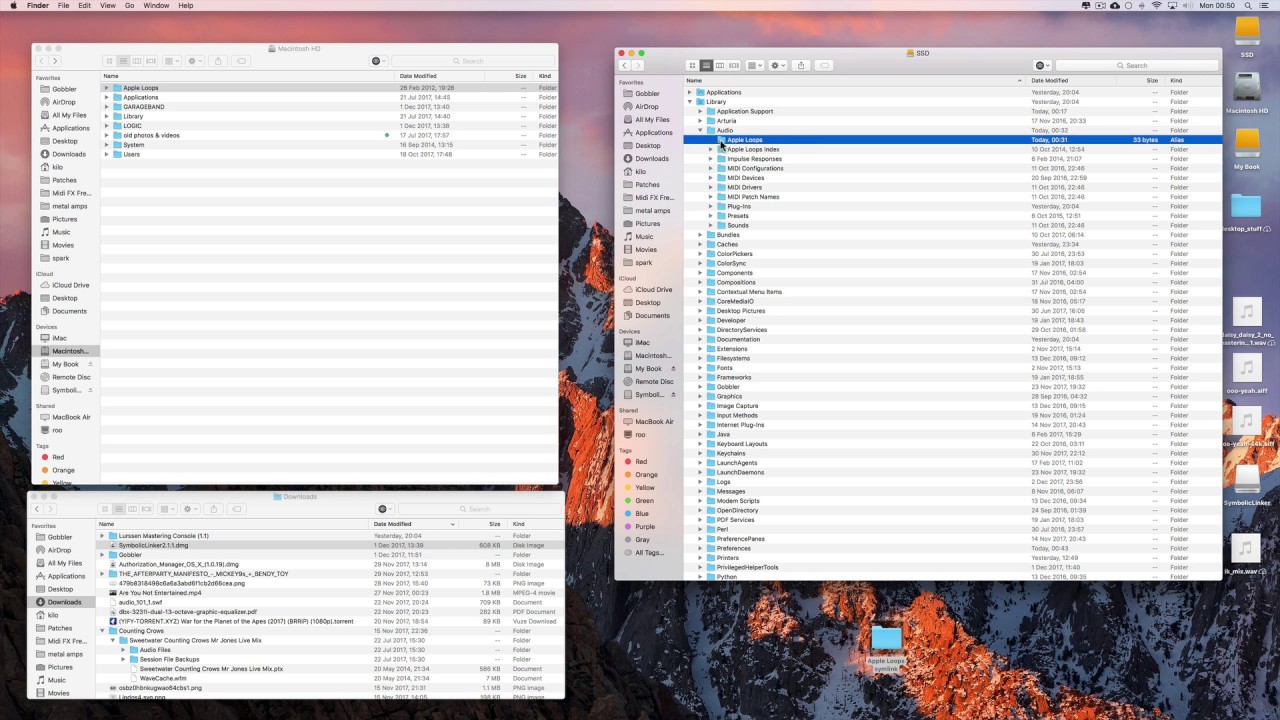The width and height of the screenshot is (1280, 720).
Task: Go back in the SSD window
Action: (624, 66)
